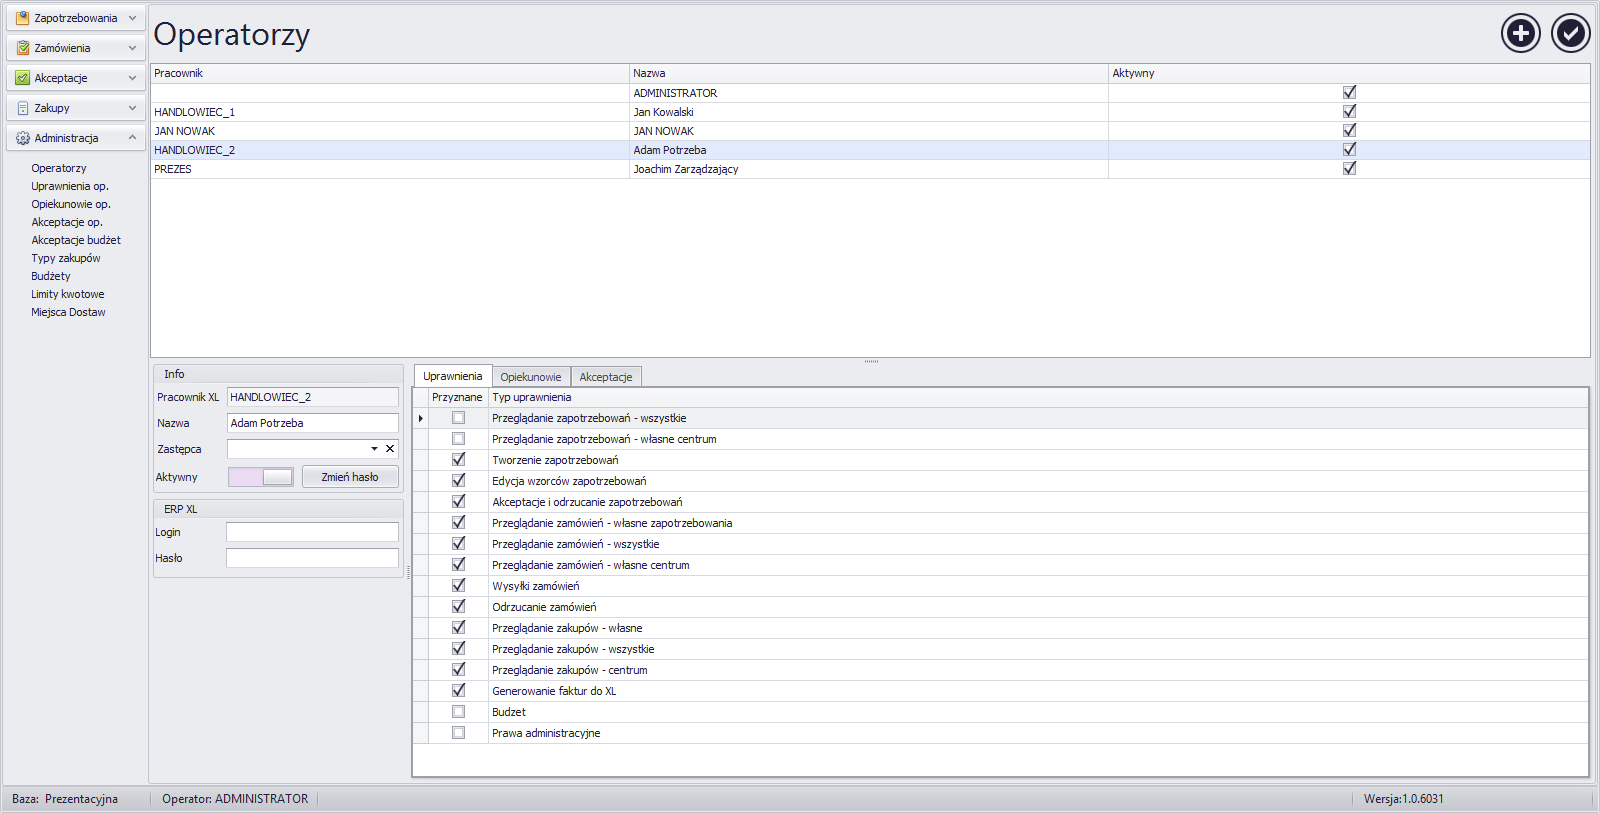Click the Nazwa input field

(x=313, y=423)
